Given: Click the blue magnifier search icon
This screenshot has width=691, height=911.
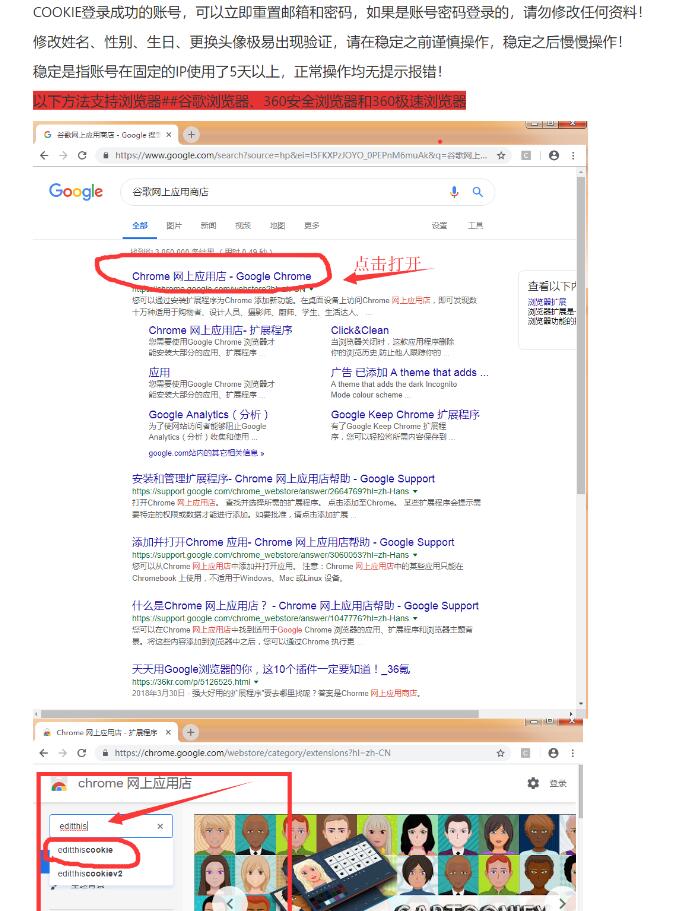Looking at the screenshot, I should [477, 192].
